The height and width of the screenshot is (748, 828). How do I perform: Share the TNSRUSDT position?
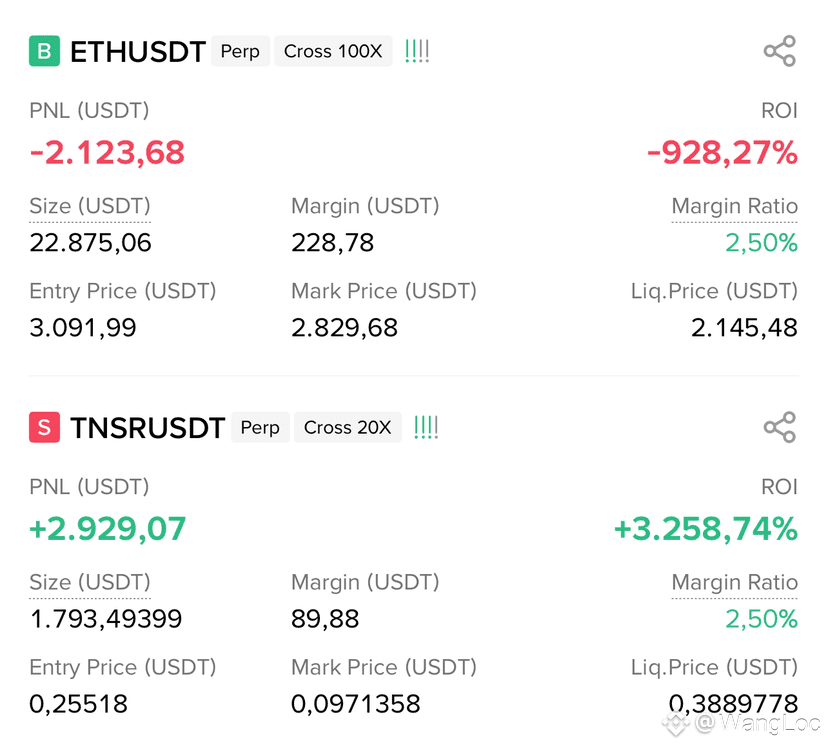coord(779,427)
